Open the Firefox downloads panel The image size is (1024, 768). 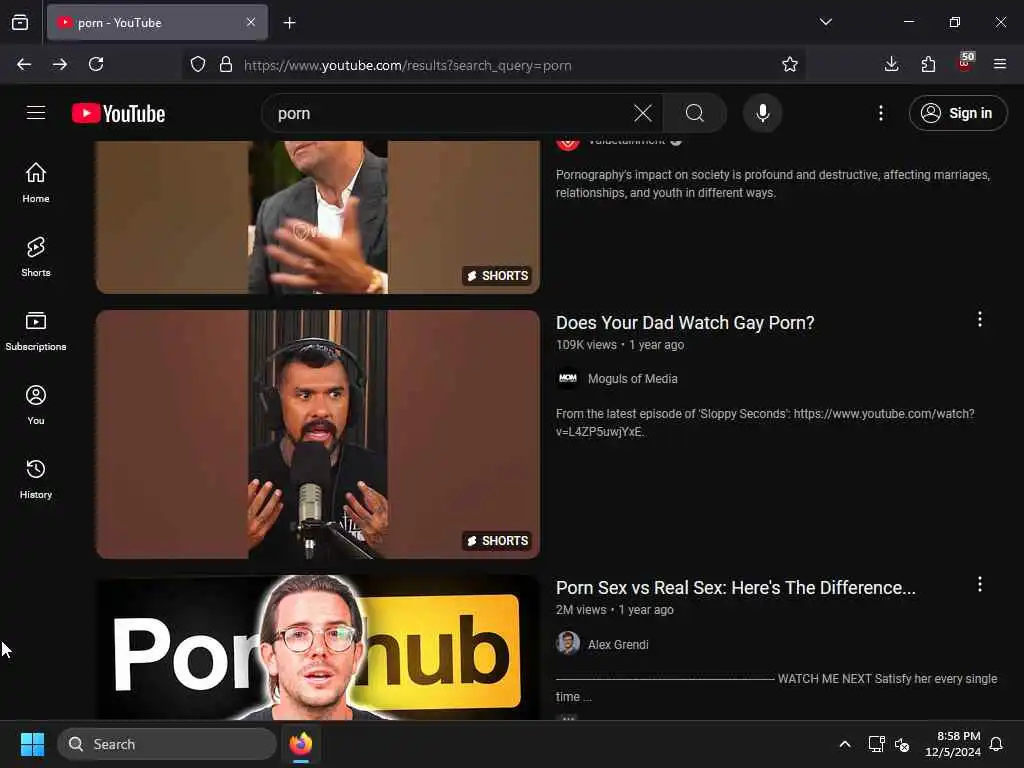891,65
